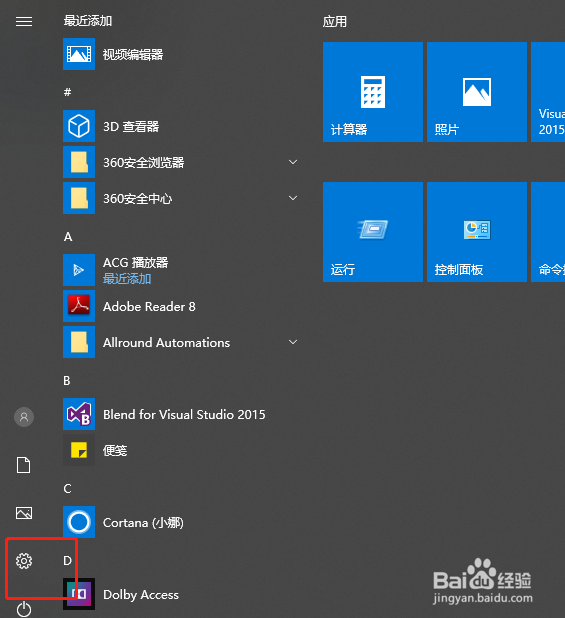Select the B letter section header
Image resolution: width=565 pixels, height=618 pixels.
click(67, 381)
